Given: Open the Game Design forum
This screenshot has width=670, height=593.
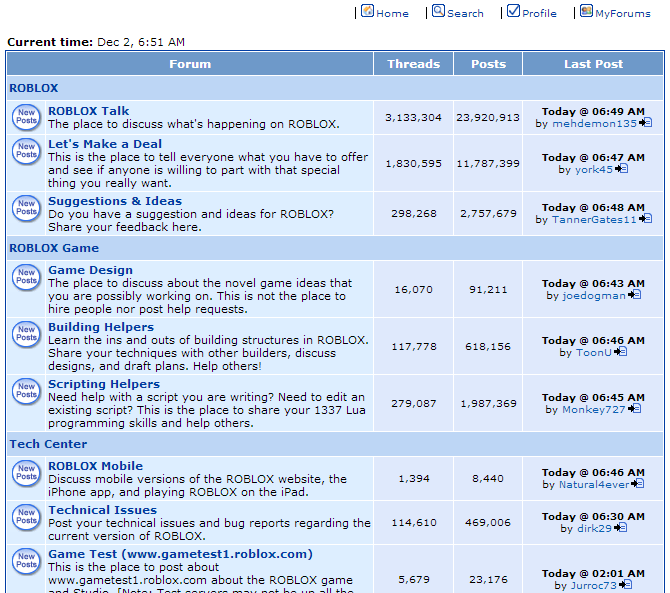Looking at the screenshot, I should coord(90,270).
